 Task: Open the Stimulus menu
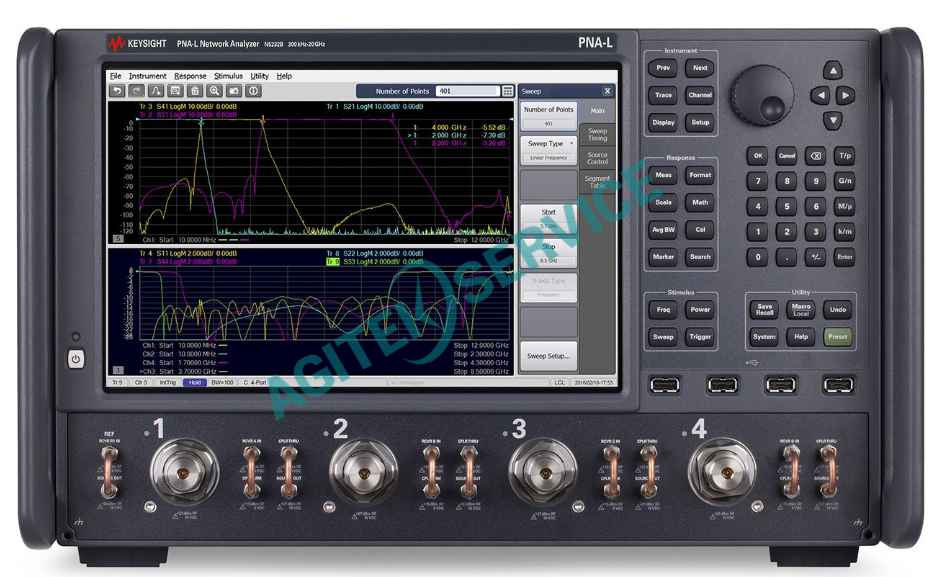tap(228, 76)
